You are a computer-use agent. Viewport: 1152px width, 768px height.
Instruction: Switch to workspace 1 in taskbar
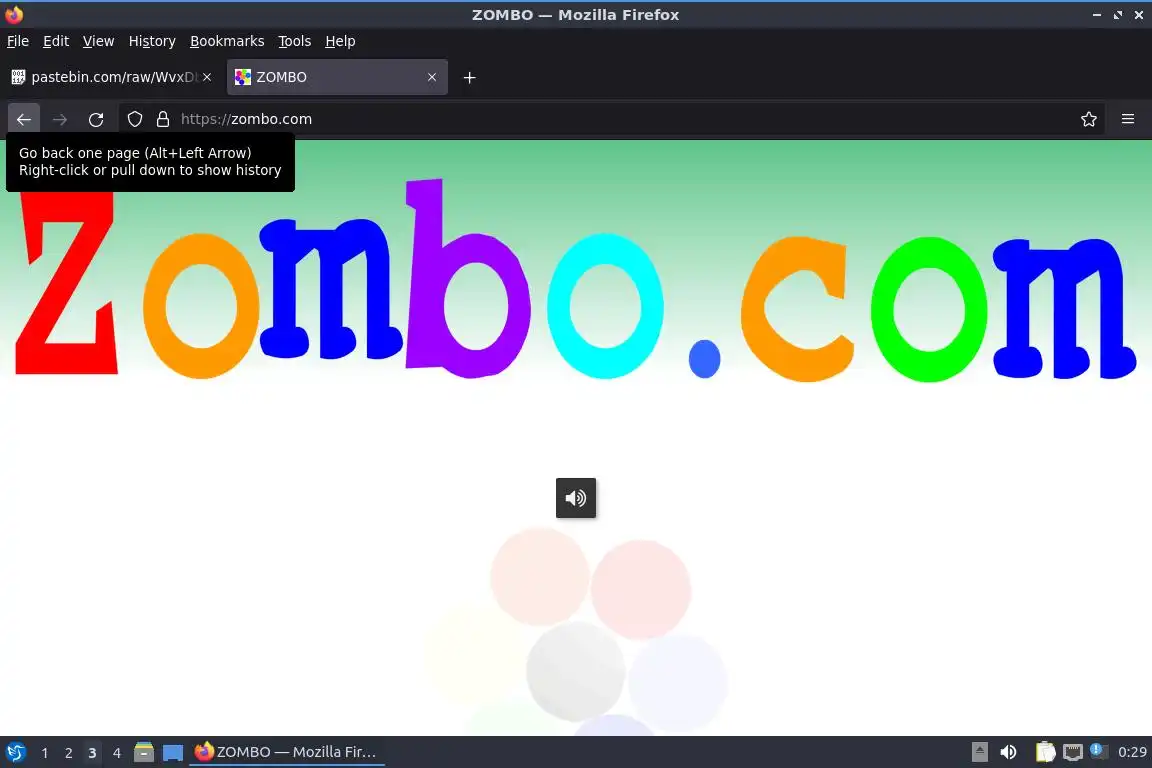45,753
